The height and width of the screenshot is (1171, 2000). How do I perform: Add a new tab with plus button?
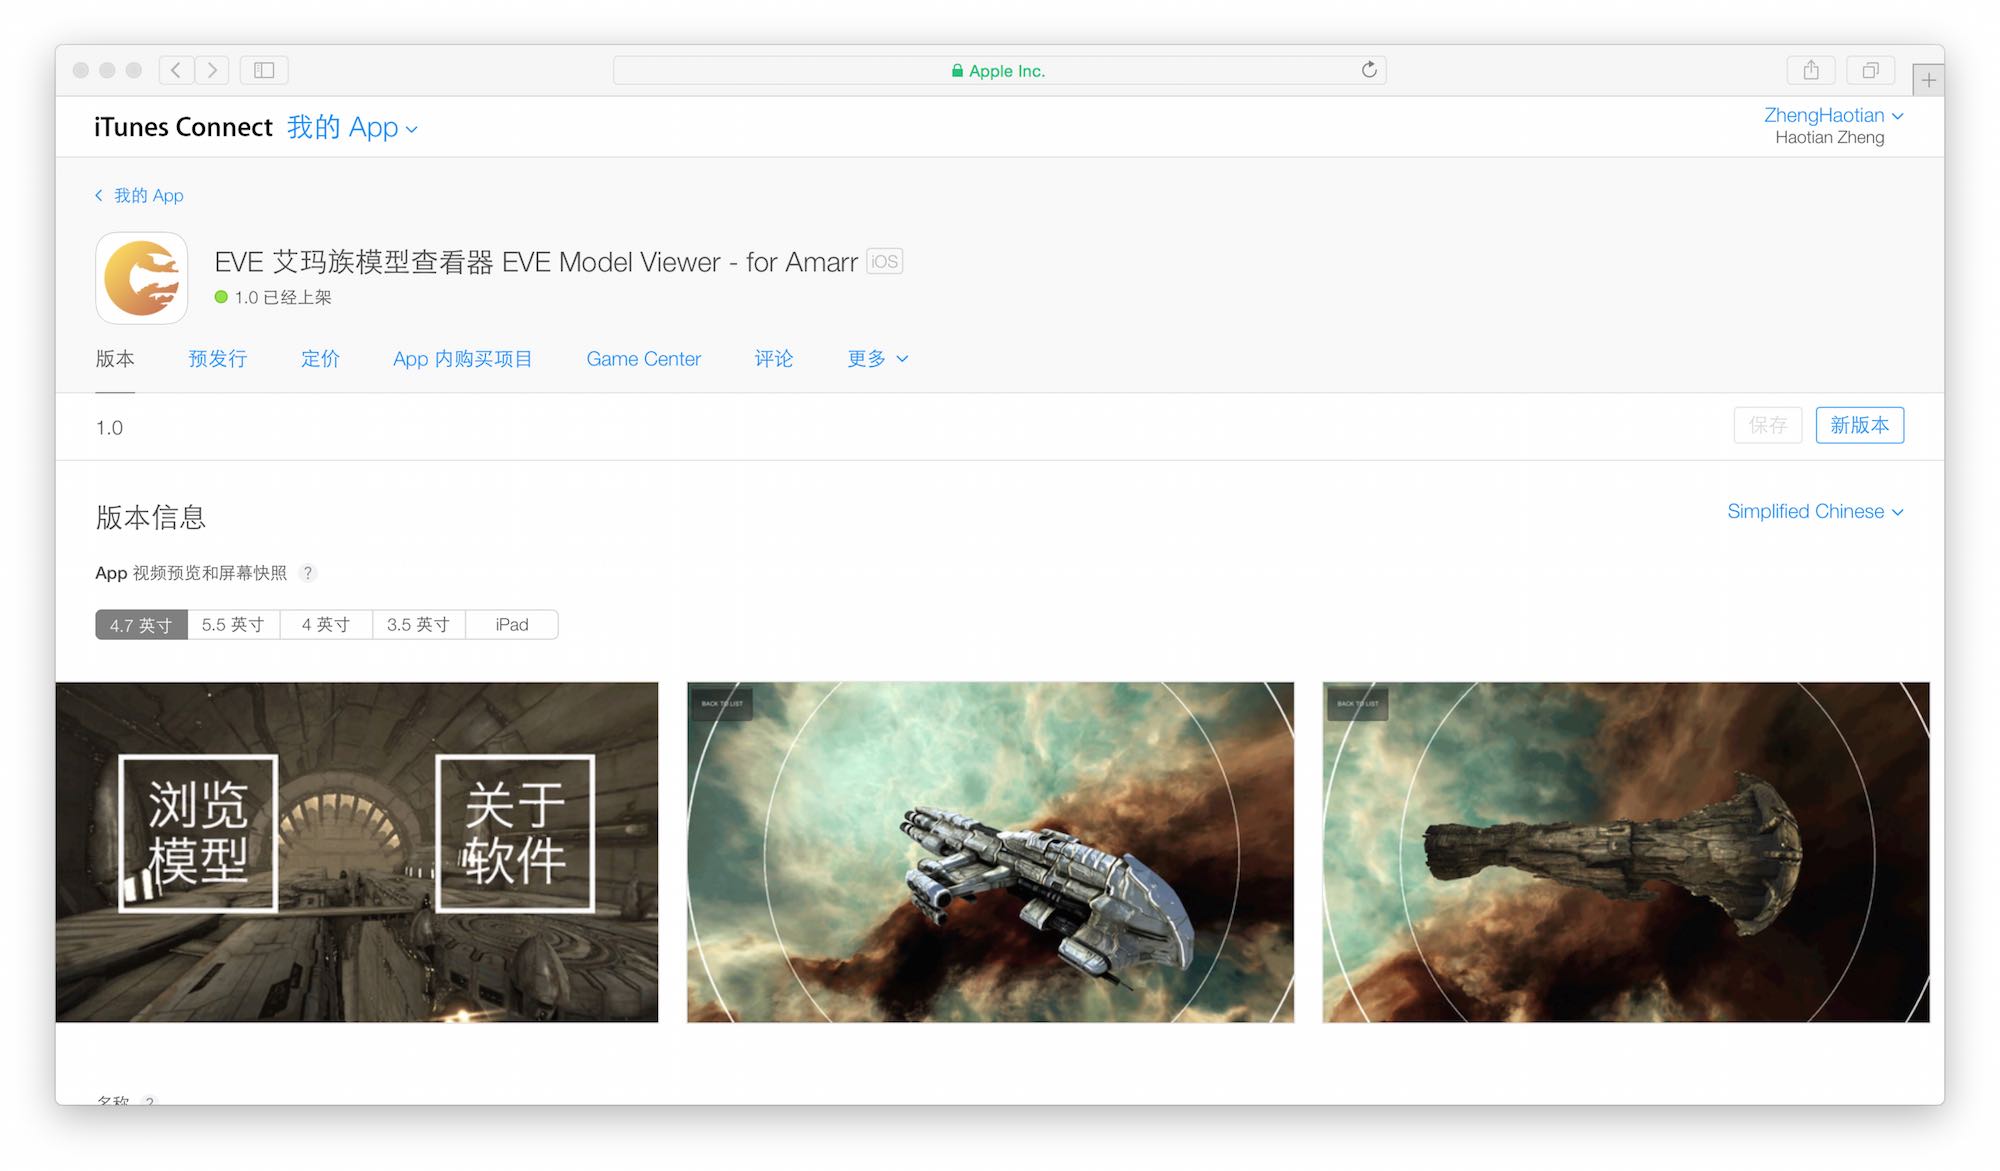coord(1928,80)
